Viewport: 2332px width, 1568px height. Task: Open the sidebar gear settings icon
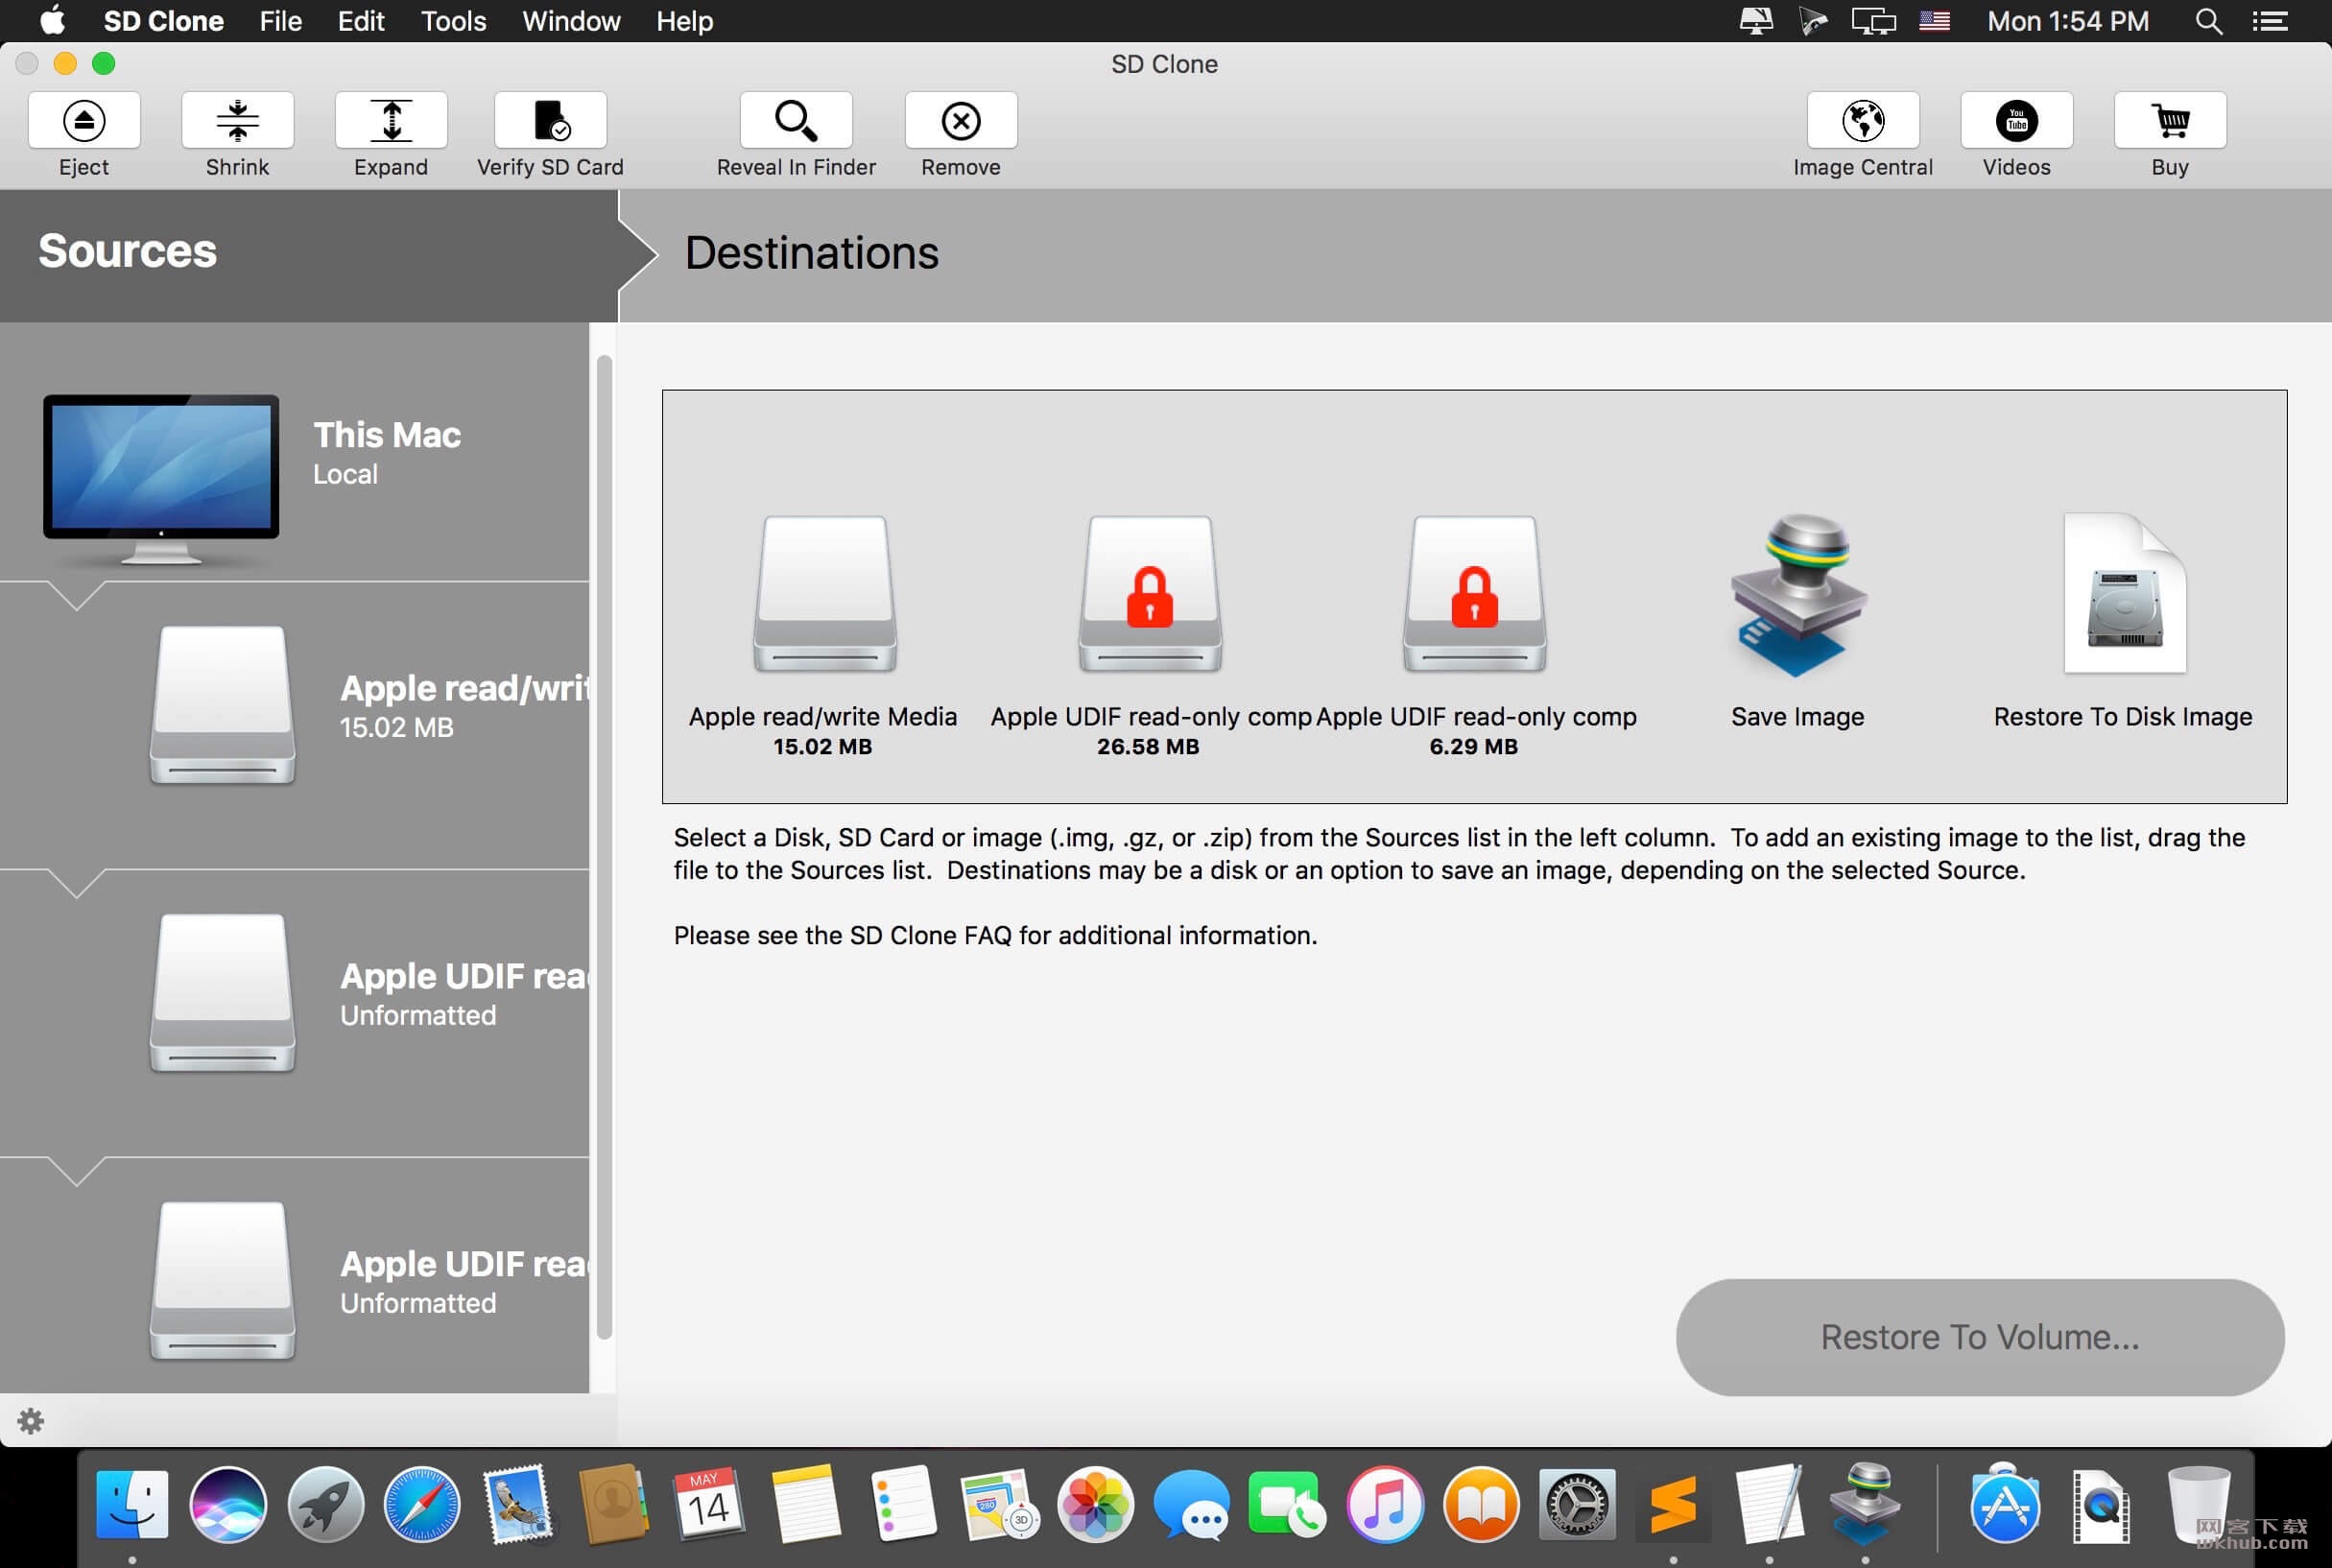[x=31, y=1420]
